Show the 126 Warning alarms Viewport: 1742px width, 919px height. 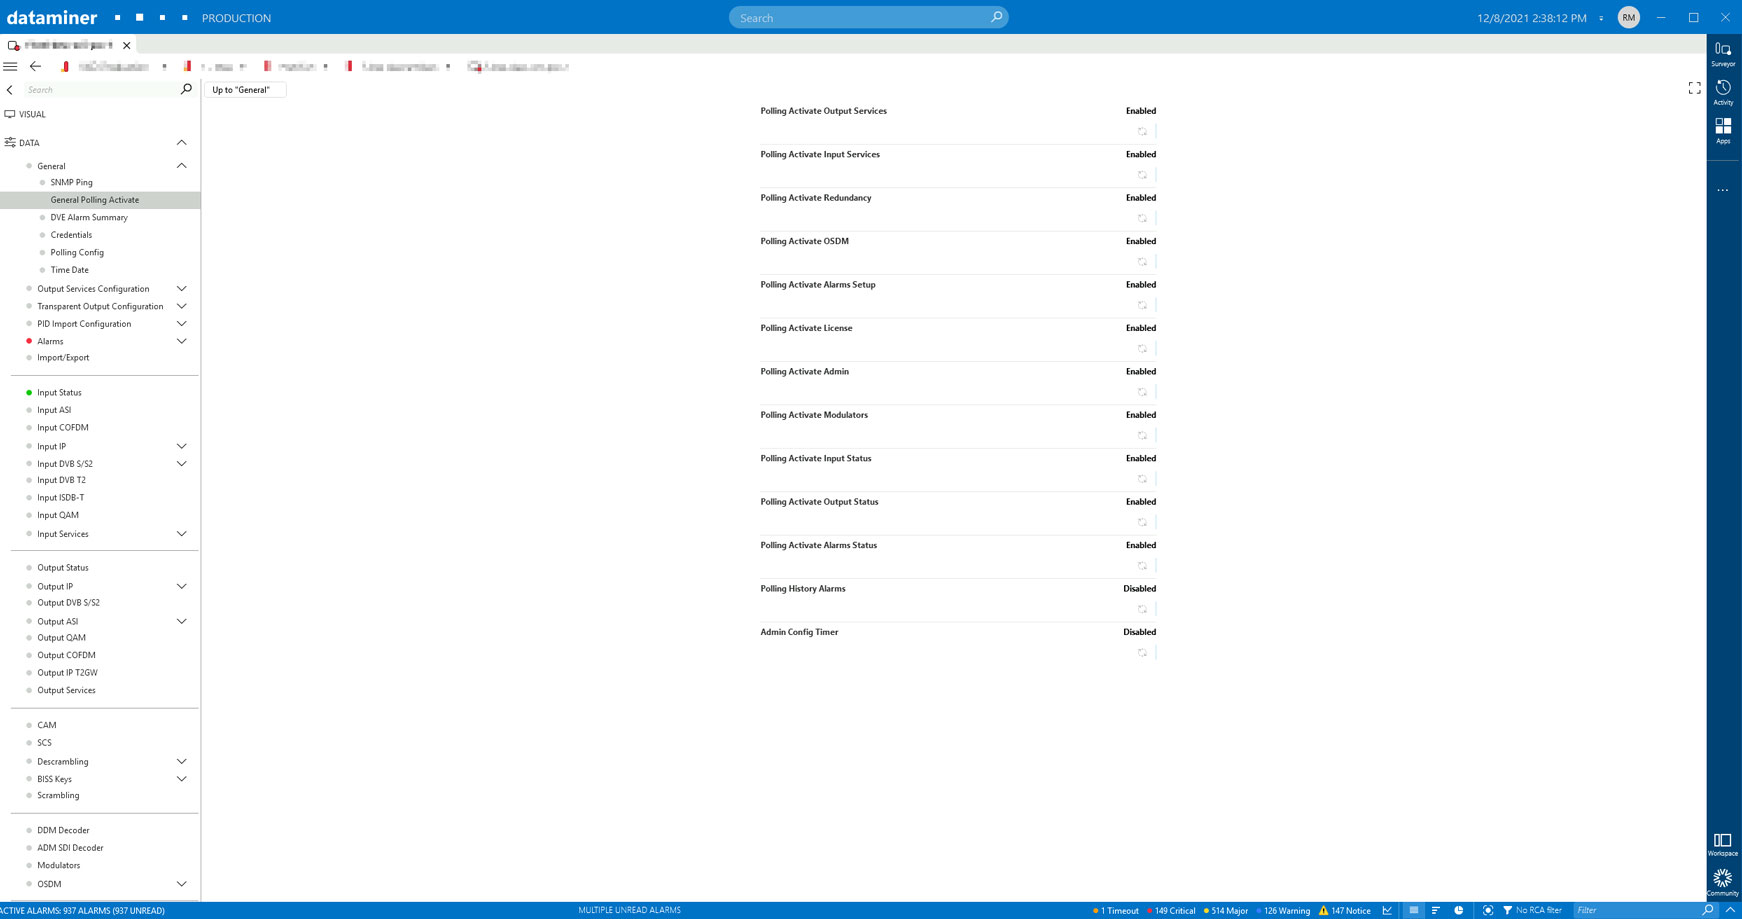1284,911
